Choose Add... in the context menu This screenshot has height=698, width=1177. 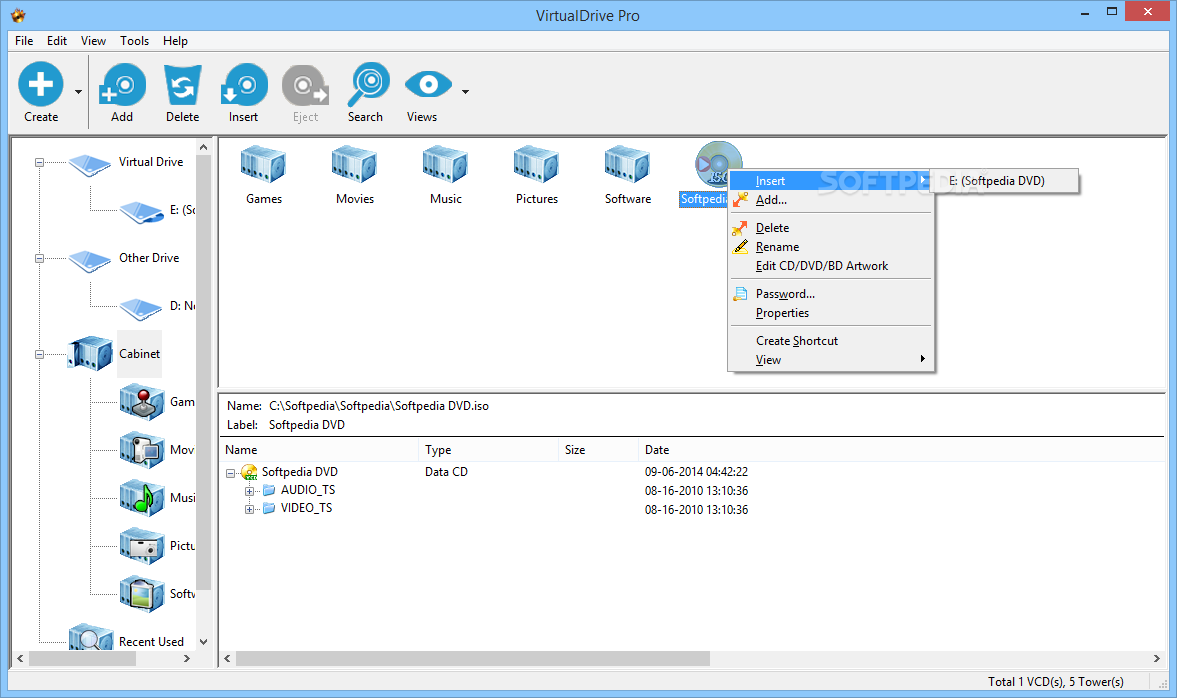coord(830,200)
